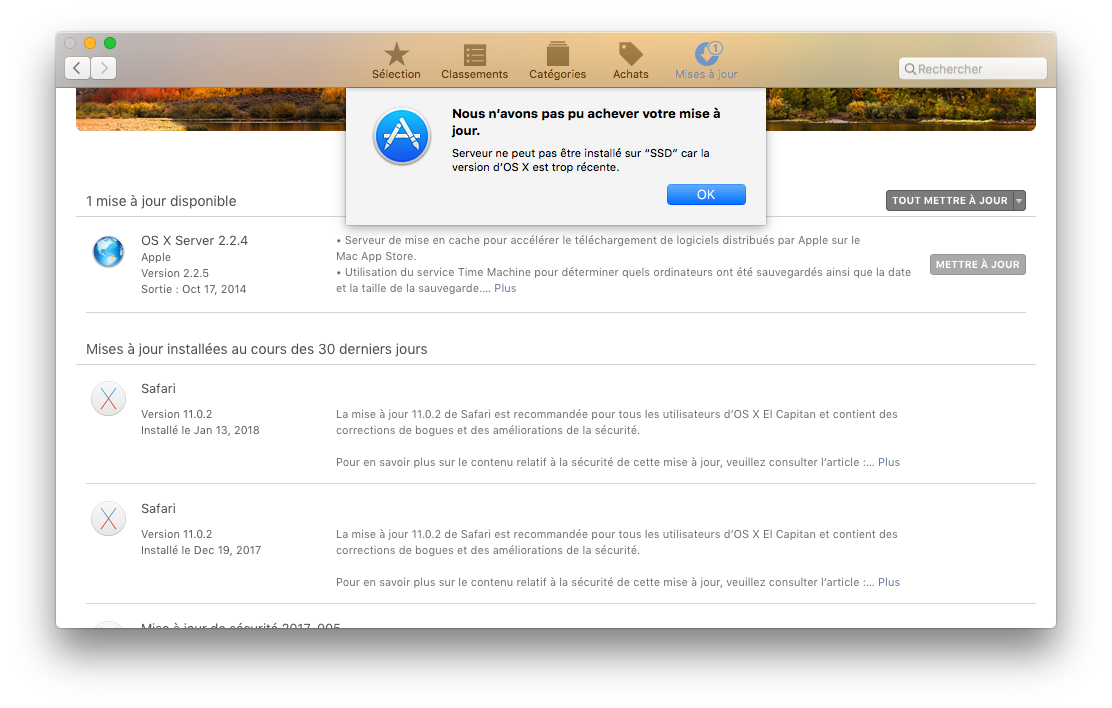The height and width of the screenshot is (708, 1112).
Task: Click the Safari icon dated Dec 19, 2017
Action: 109,519
